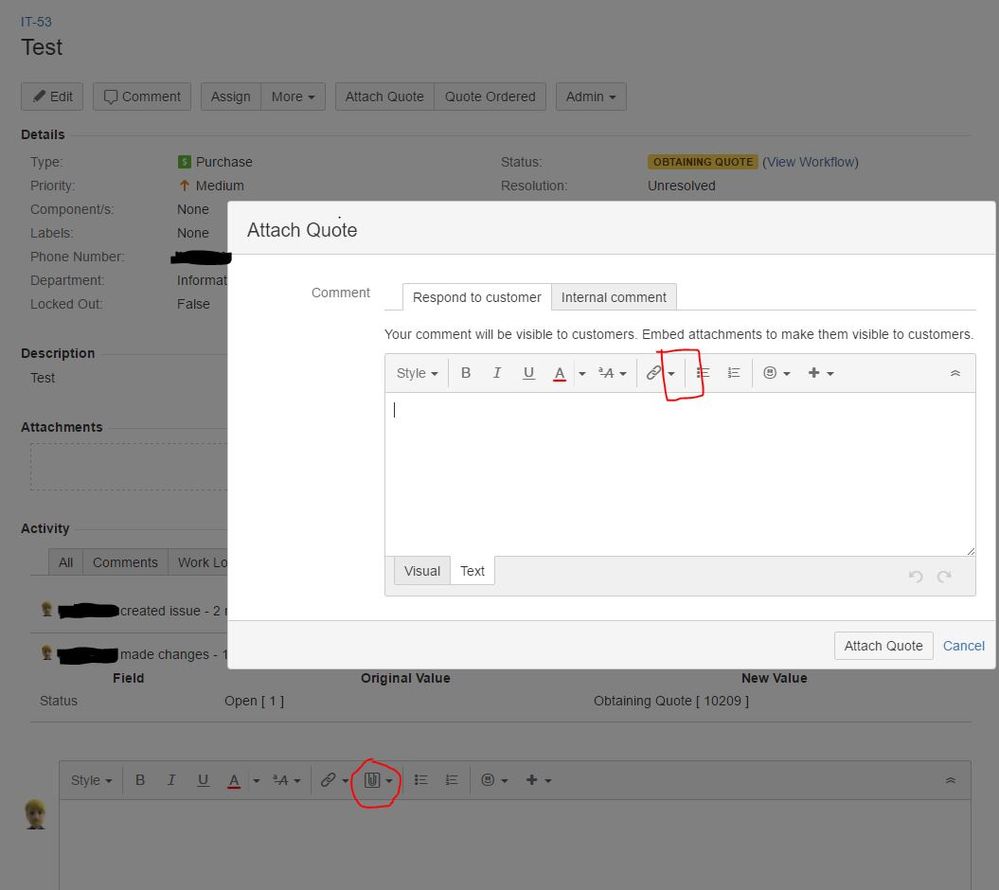Click Edit button on issue page
This screenshot has width=999, height=890.
pyautogui.click(x=52, y=97)
